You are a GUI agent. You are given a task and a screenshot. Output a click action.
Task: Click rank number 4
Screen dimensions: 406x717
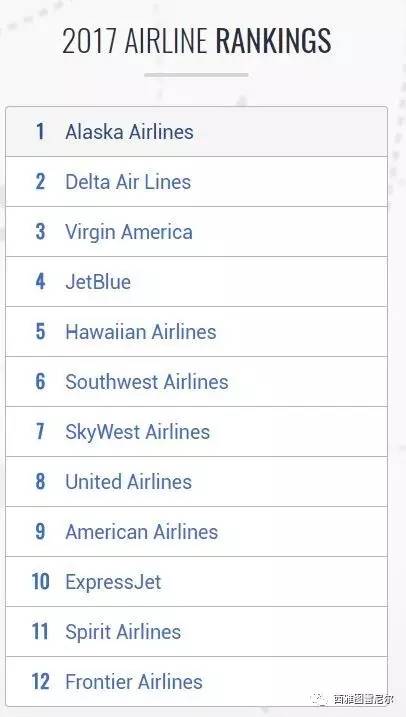[x=40, y=281]
